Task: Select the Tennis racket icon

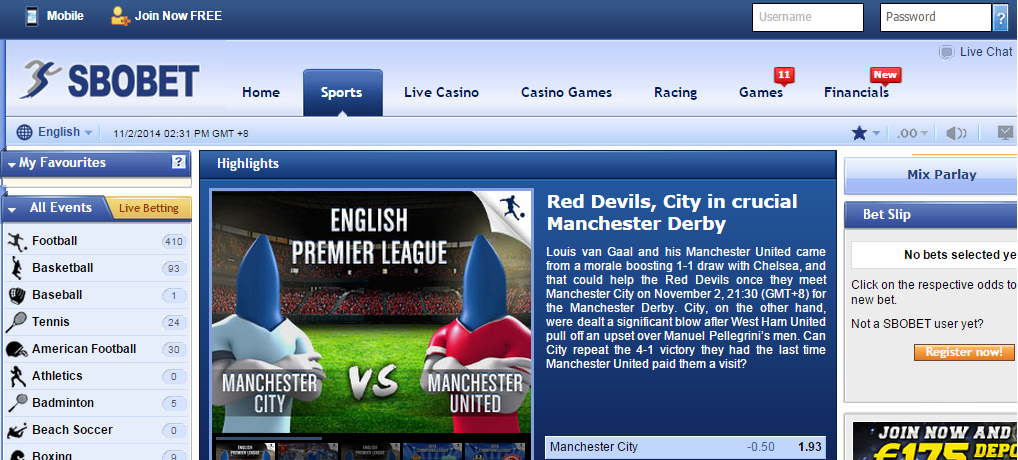Action: click(x=16, y=322)
